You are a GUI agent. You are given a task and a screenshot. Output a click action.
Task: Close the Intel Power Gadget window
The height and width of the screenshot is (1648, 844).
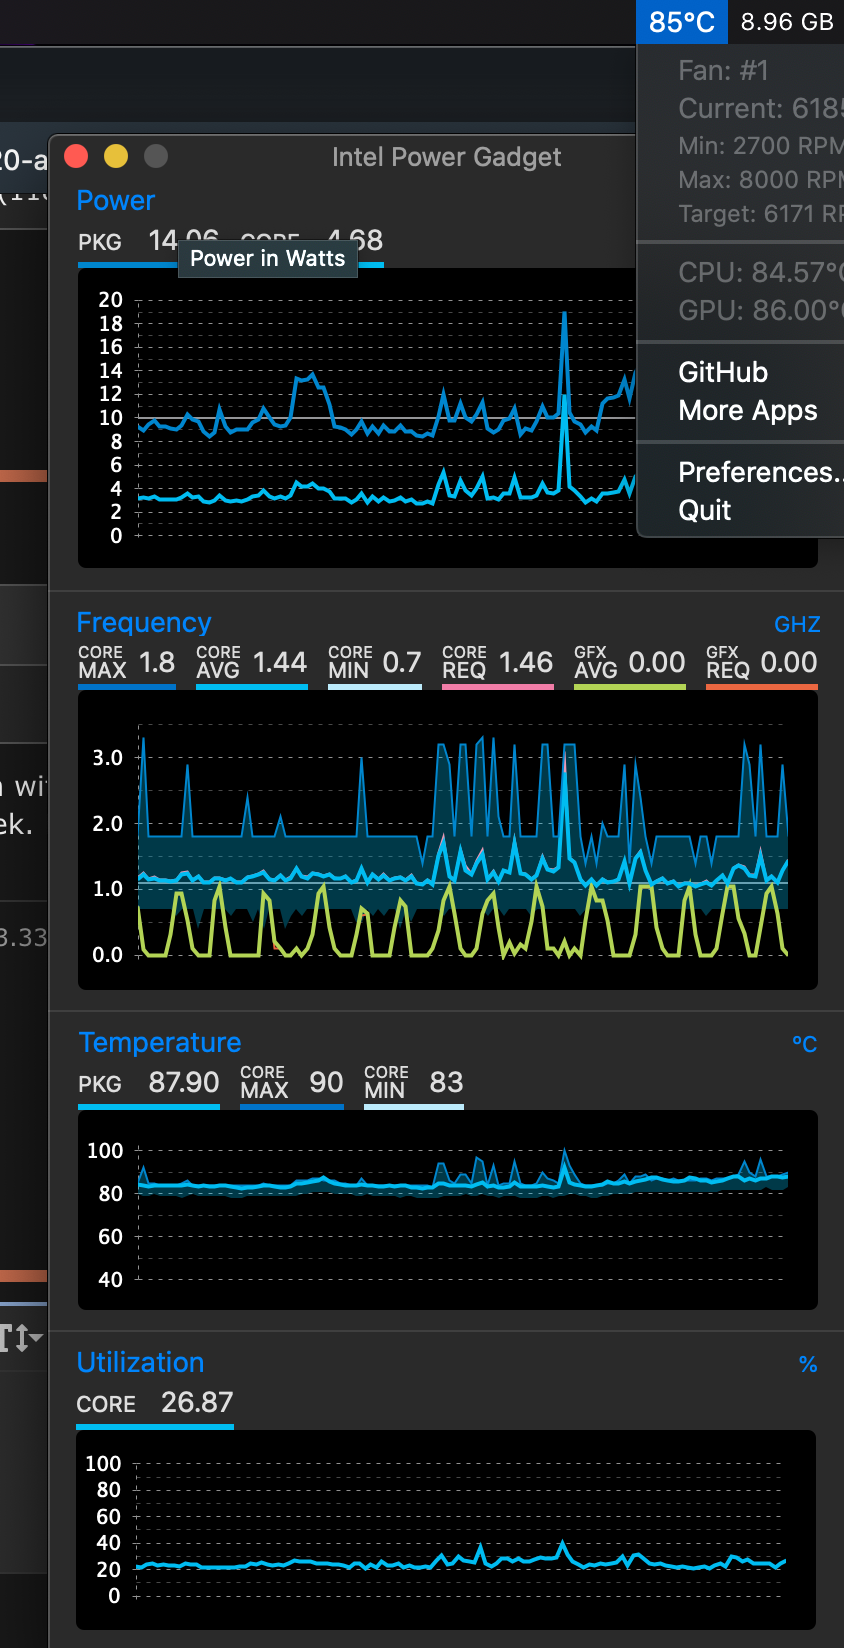76,156
